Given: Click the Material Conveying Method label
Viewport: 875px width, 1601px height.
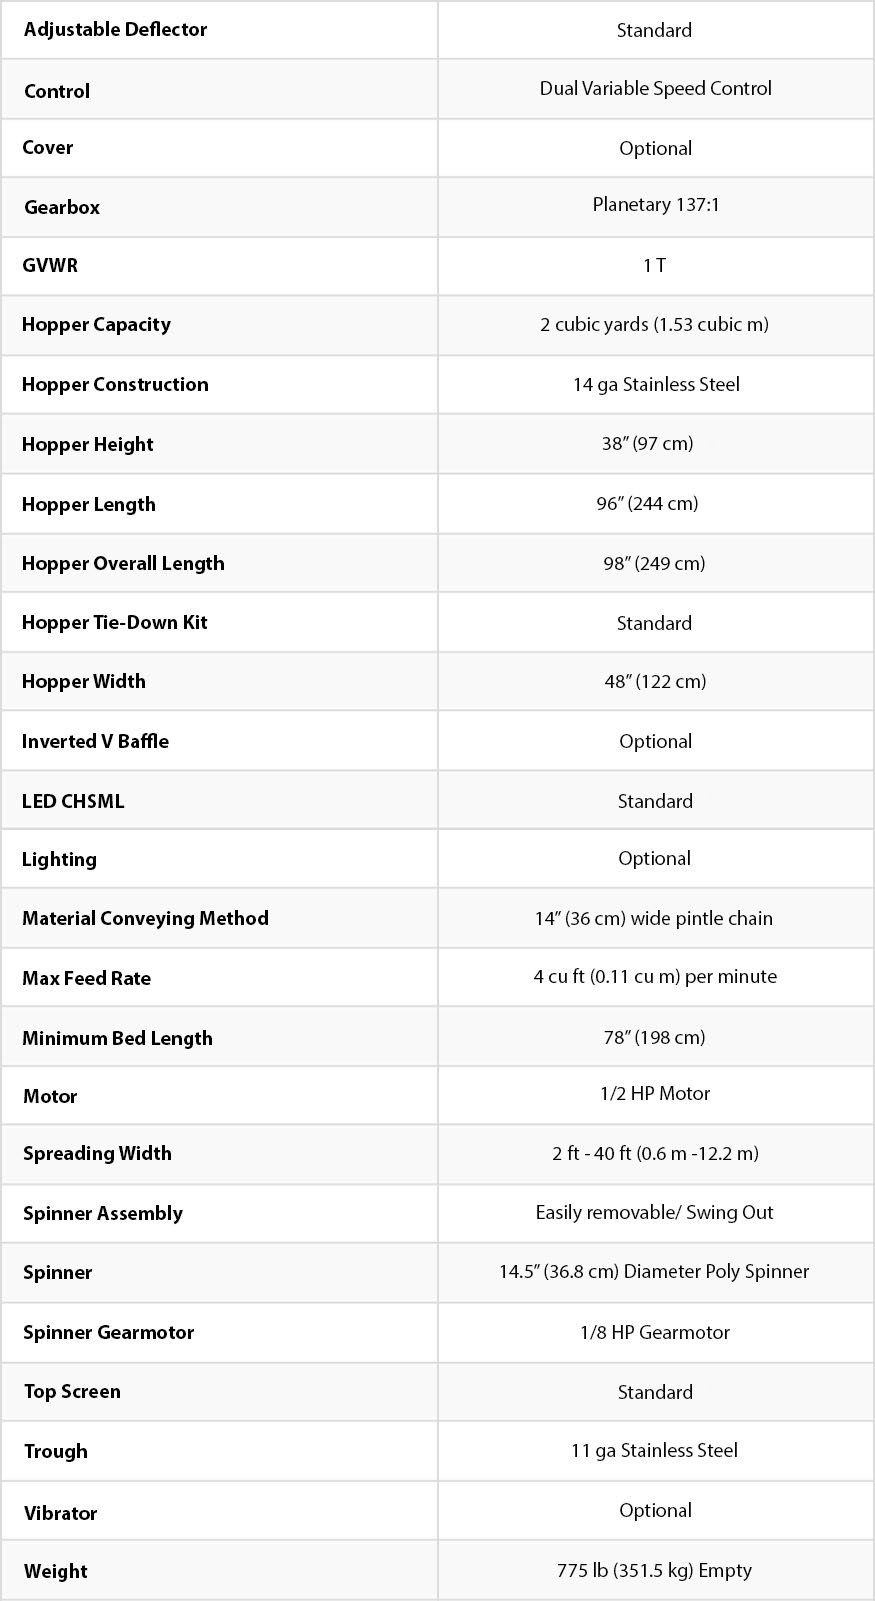Looking at the screenshot, I should click(x=145, y=918).
